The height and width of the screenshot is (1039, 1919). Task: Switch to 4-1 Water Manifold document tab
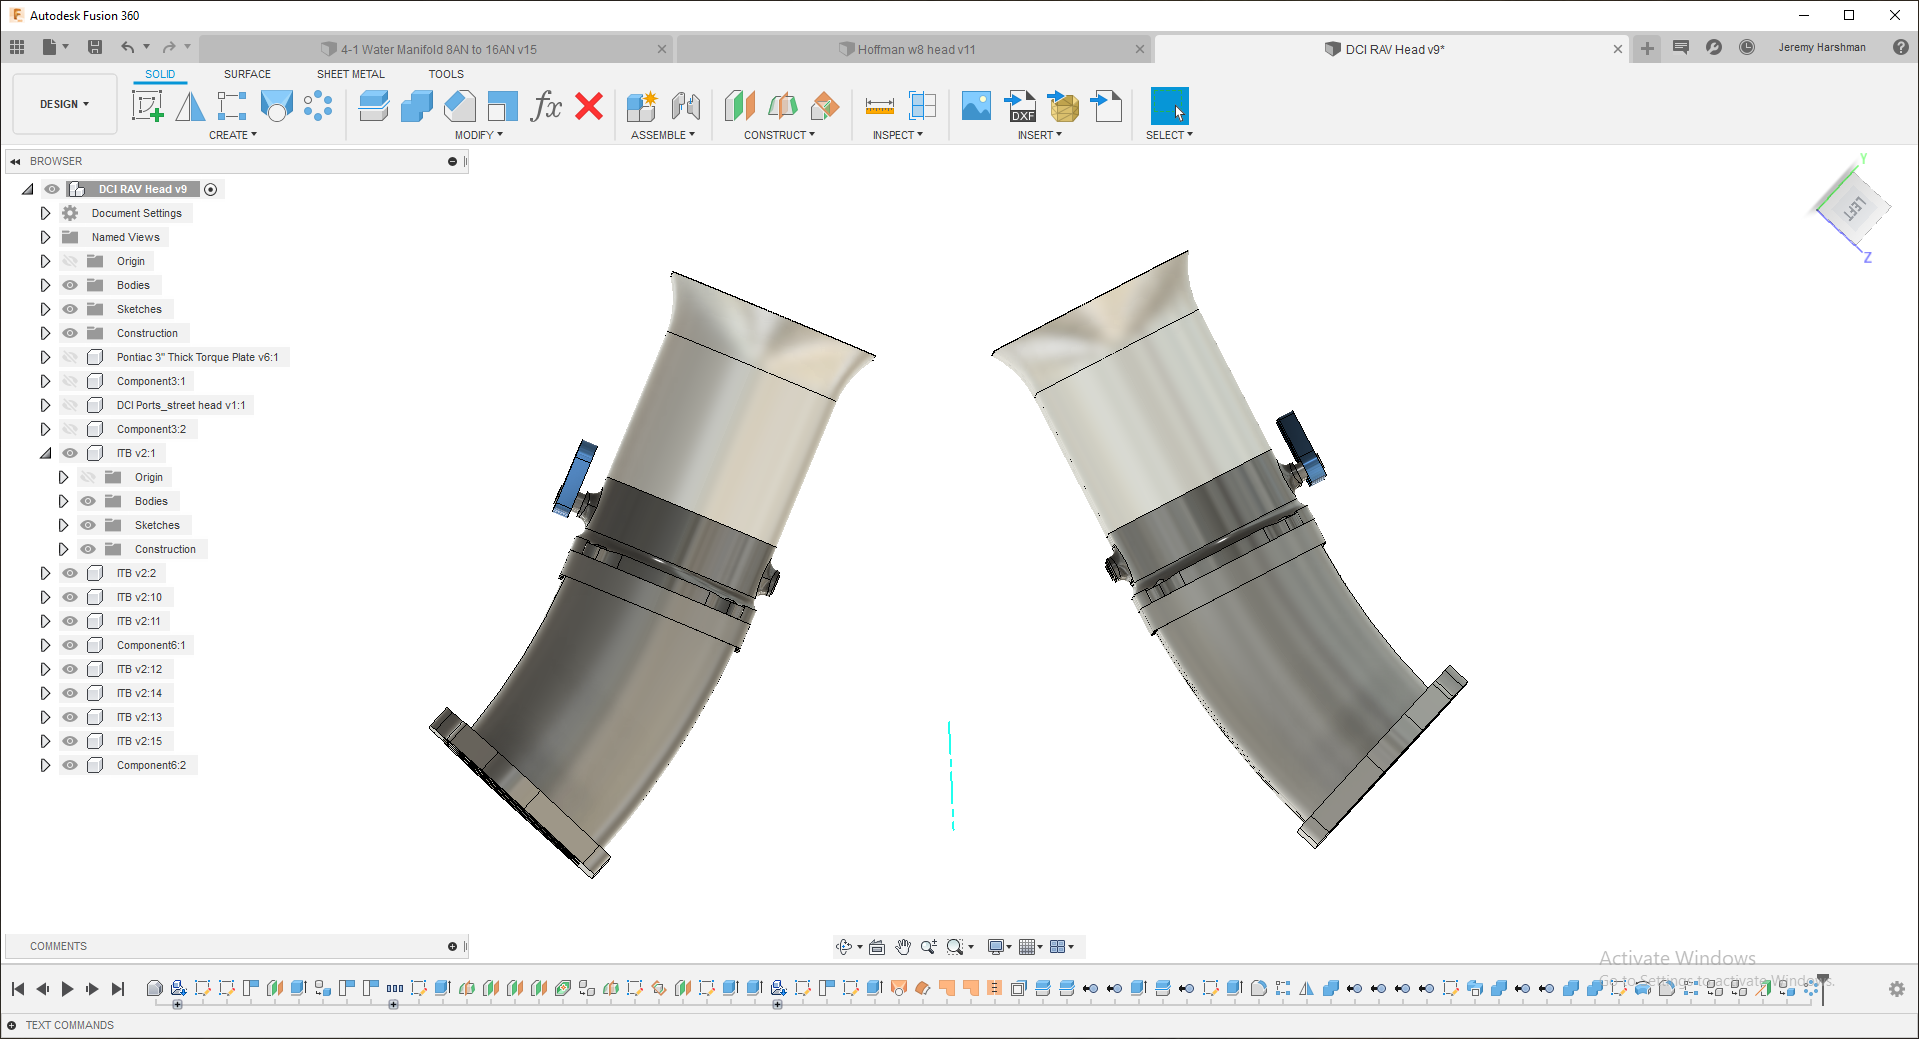pyautogui.click(x=437, y=49)
